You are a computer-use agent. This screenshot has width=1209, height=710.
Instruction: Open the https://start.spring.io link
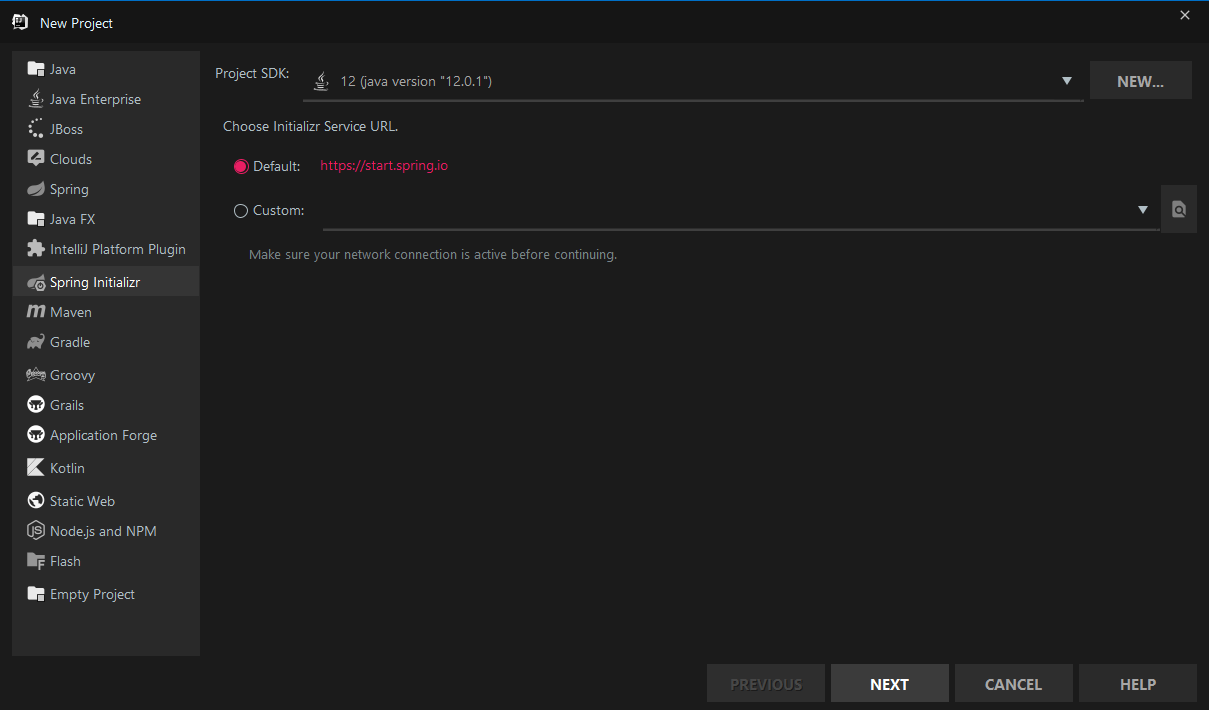tap(384, 166)
